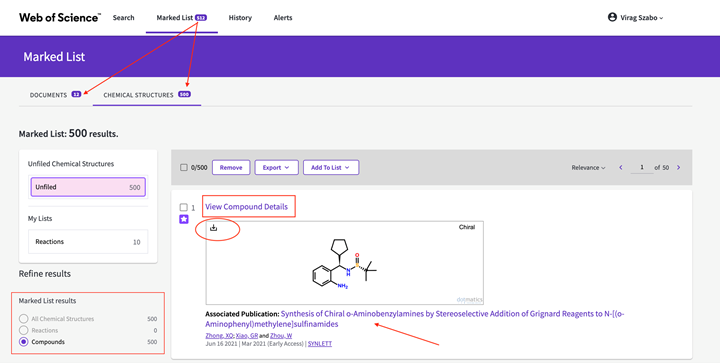Click the purple star marked-list icon

click(184, 219)
